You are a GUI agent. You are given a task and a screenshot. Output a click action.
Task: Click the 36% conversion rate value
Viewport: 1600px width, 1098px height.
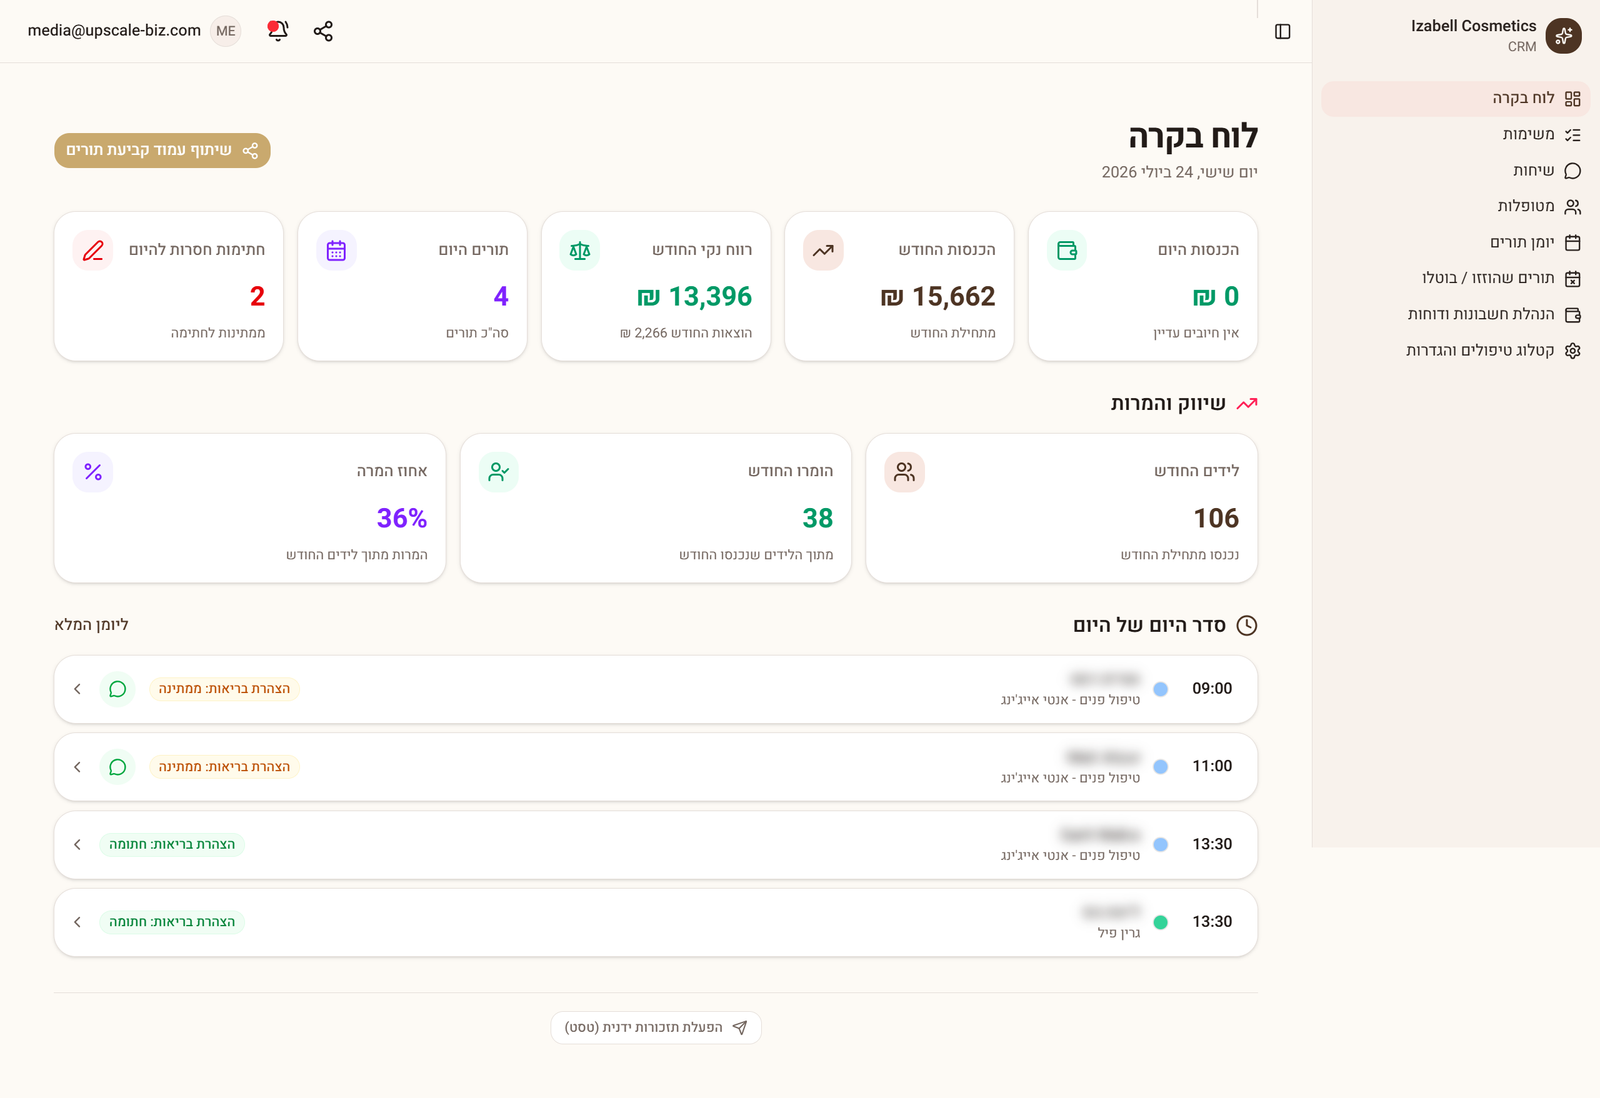402,518
